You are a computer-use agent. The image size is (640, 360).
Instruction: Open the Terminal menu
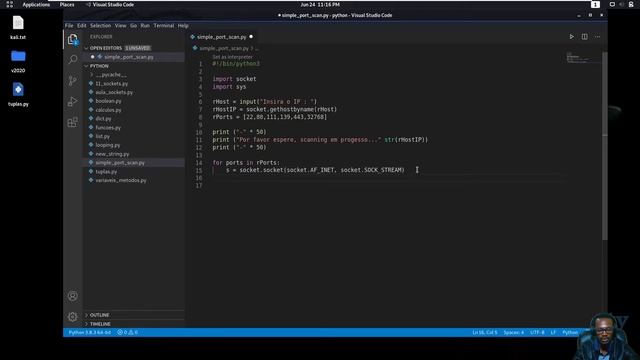[164, 25]
